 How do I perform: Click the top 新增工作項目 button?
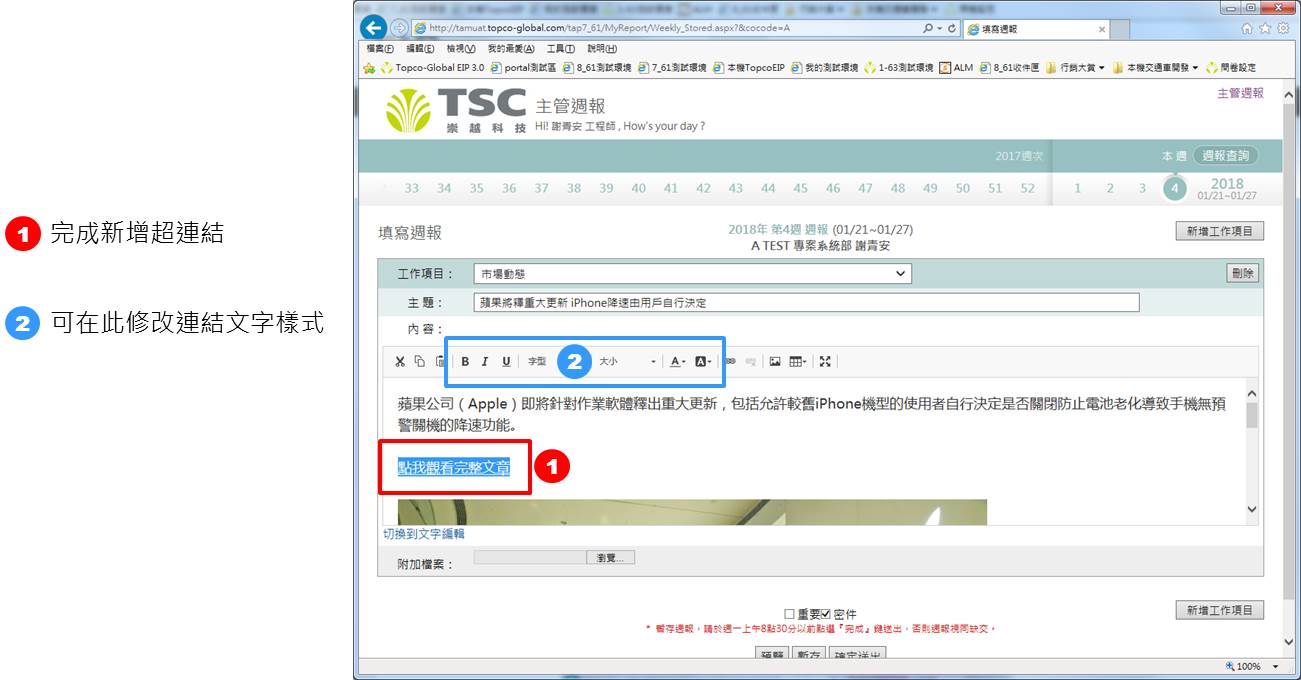(1220, 232)
